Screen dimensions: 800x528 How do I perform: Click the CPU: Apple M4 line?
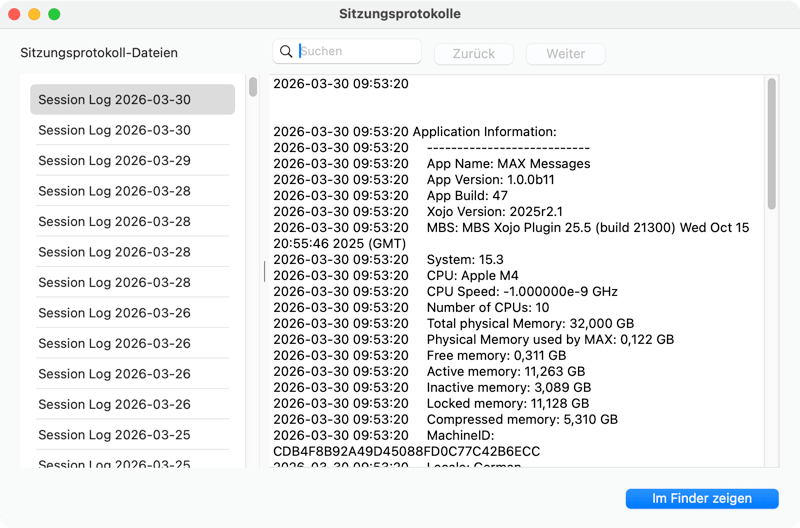click(x=396, y=275)
